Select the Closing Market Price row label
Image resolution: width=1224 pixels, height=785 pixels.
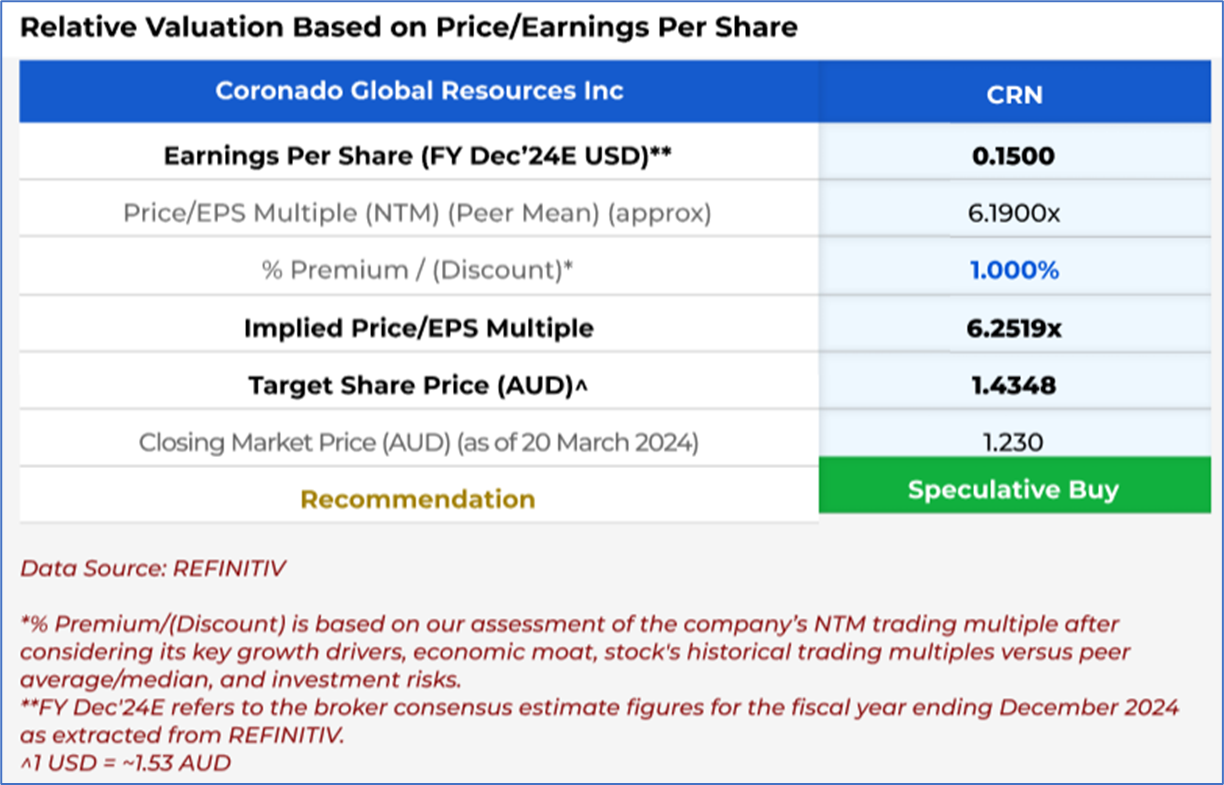pyautogui.click(x=418, y=442)
